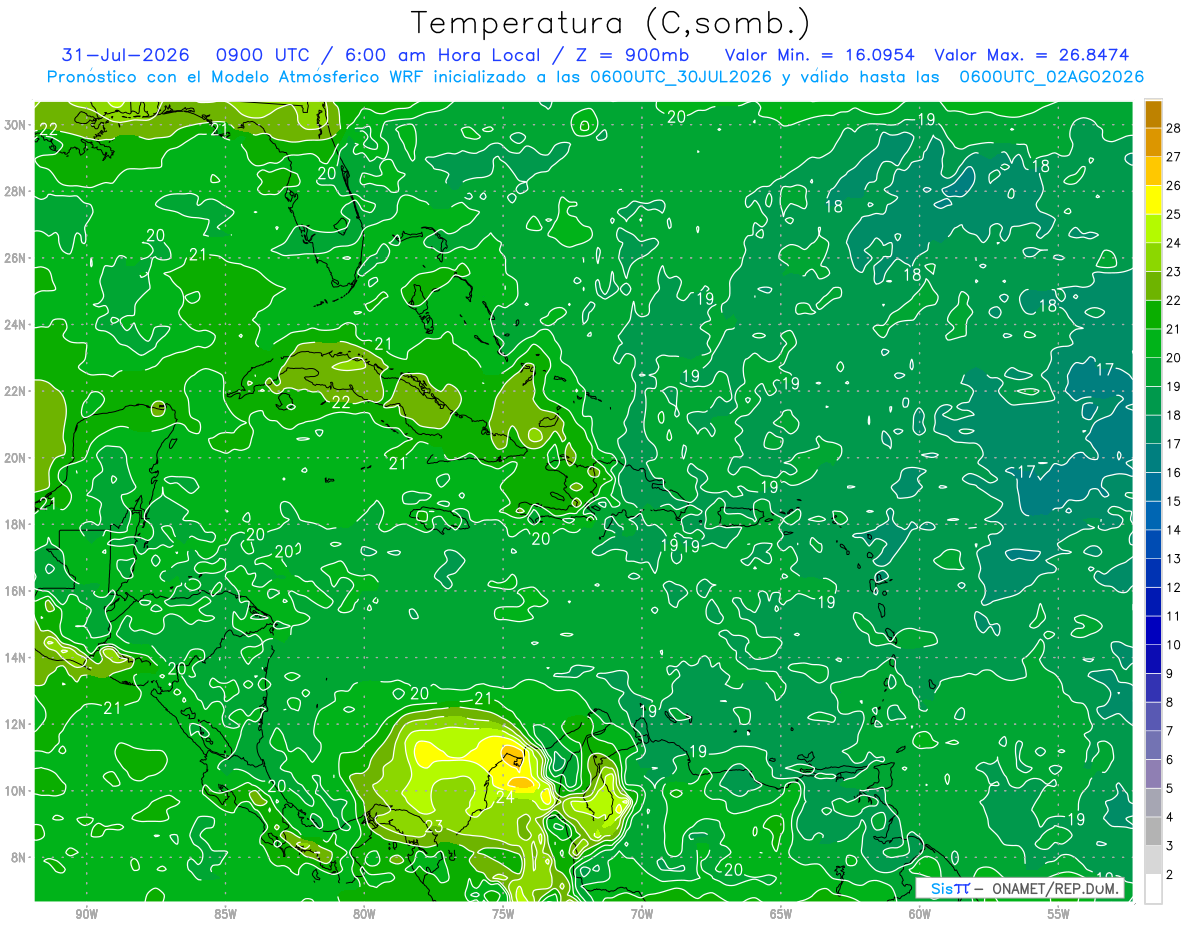
Task: Click the legend value label 26
Action: (x=1174, y=186)
